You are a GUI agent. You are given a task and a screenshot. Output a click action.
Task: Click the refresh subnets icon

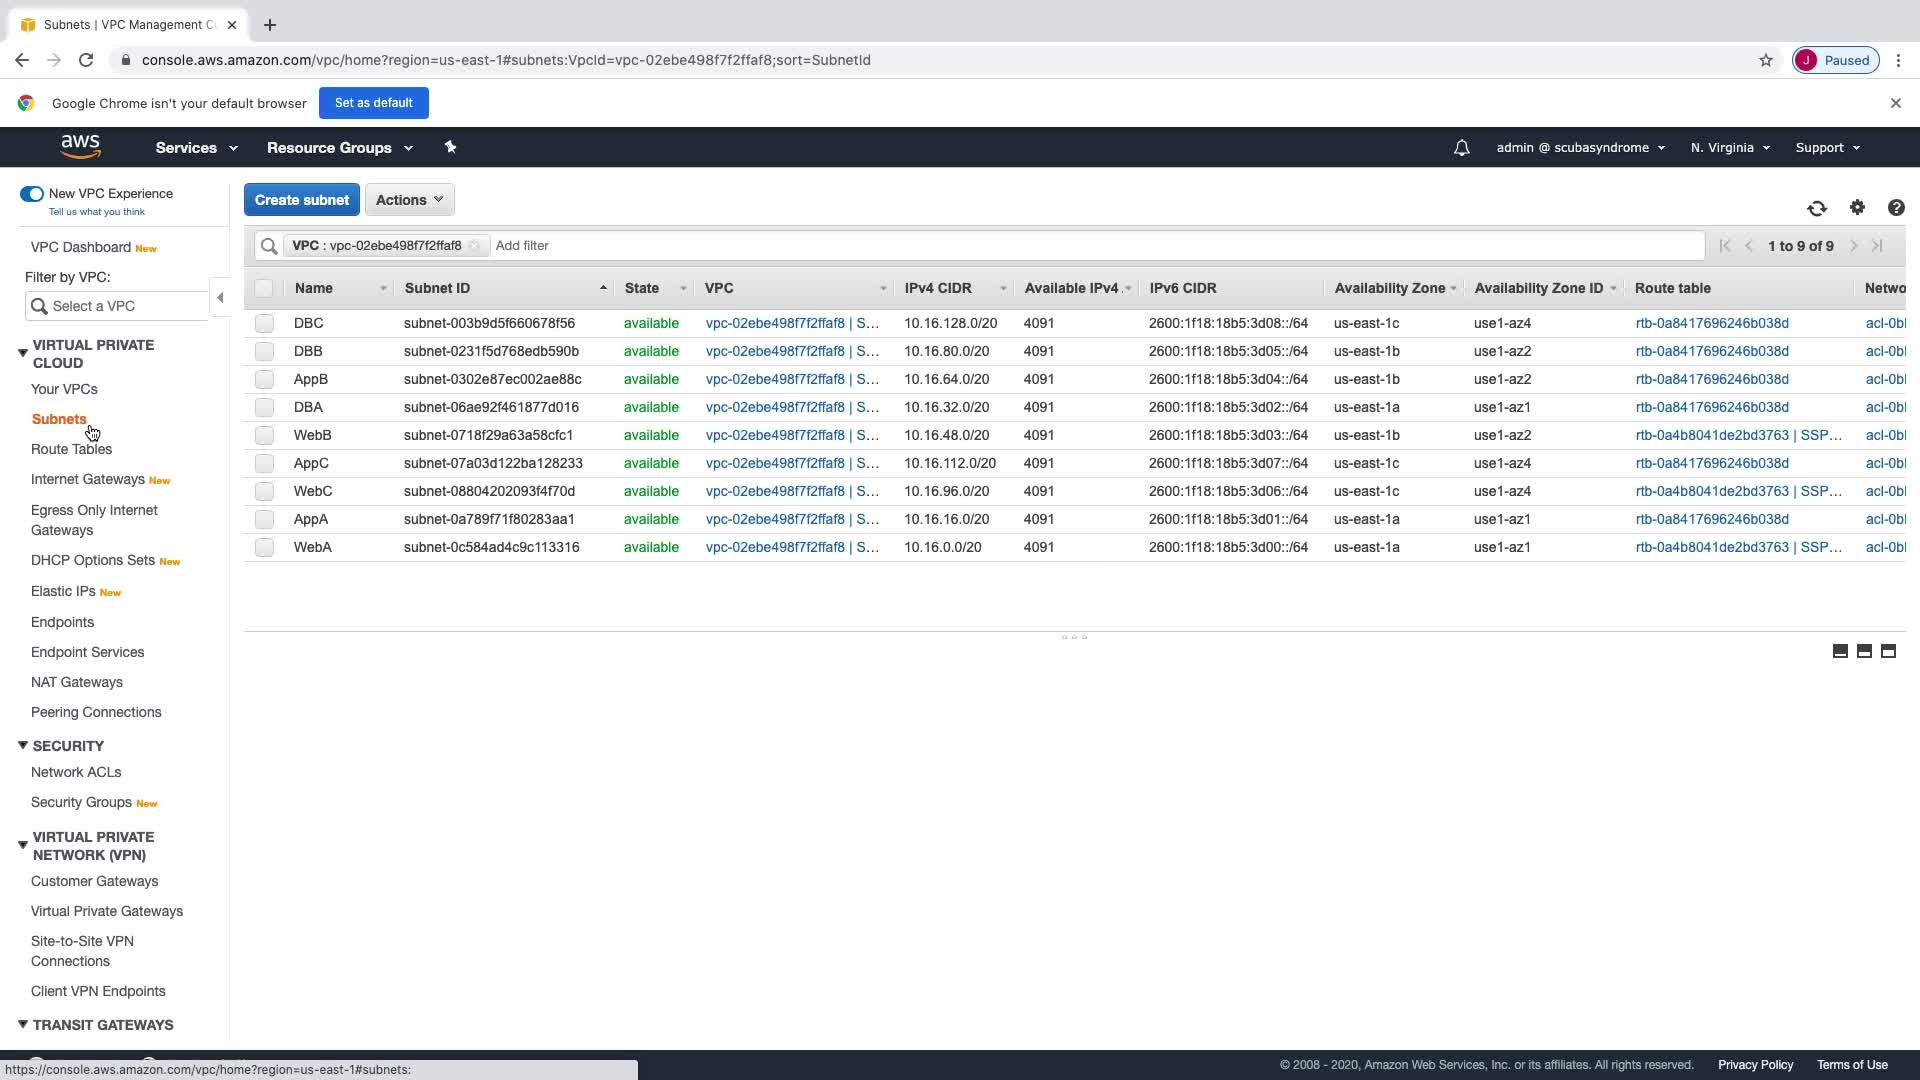pyautogui.click(x=1817, y=208)
